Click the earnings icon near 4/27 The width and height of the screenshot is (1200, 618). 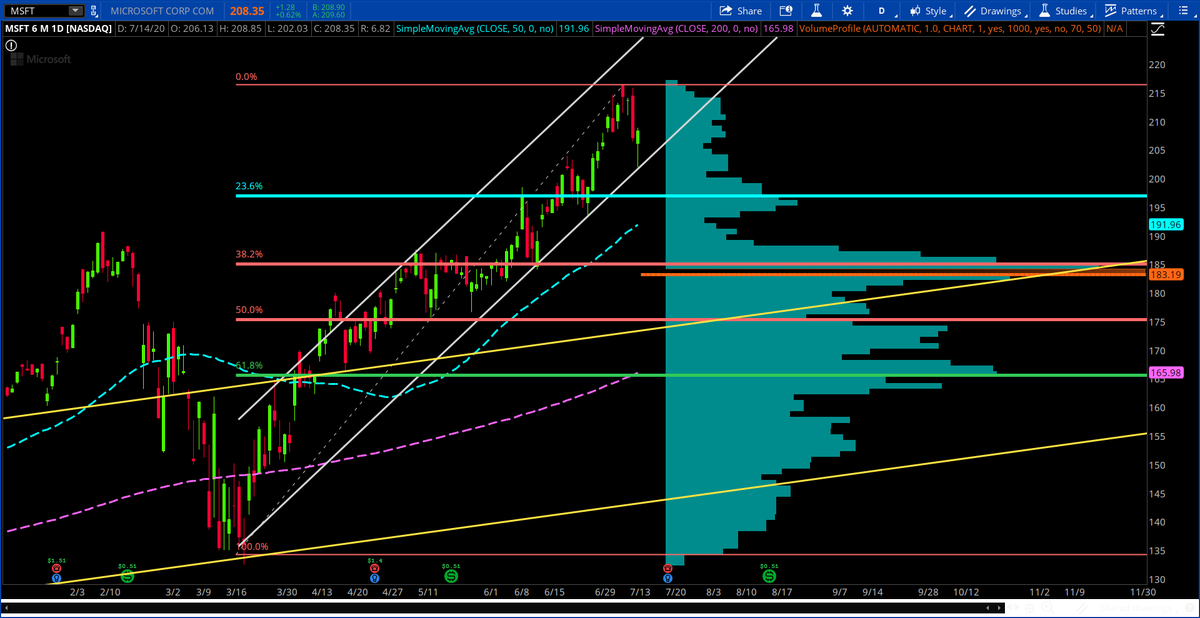click(x=373, y=569)
